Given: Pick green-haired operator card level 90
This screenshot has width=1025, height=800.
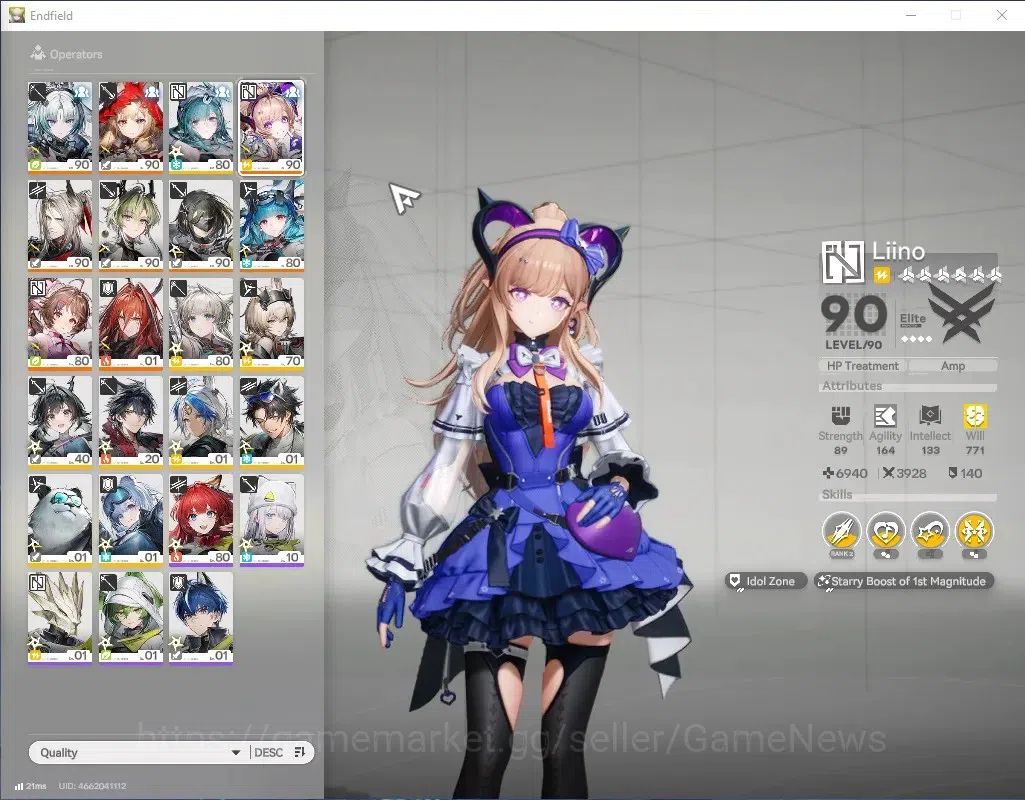Looking at the screenshot, I should 131,225.
